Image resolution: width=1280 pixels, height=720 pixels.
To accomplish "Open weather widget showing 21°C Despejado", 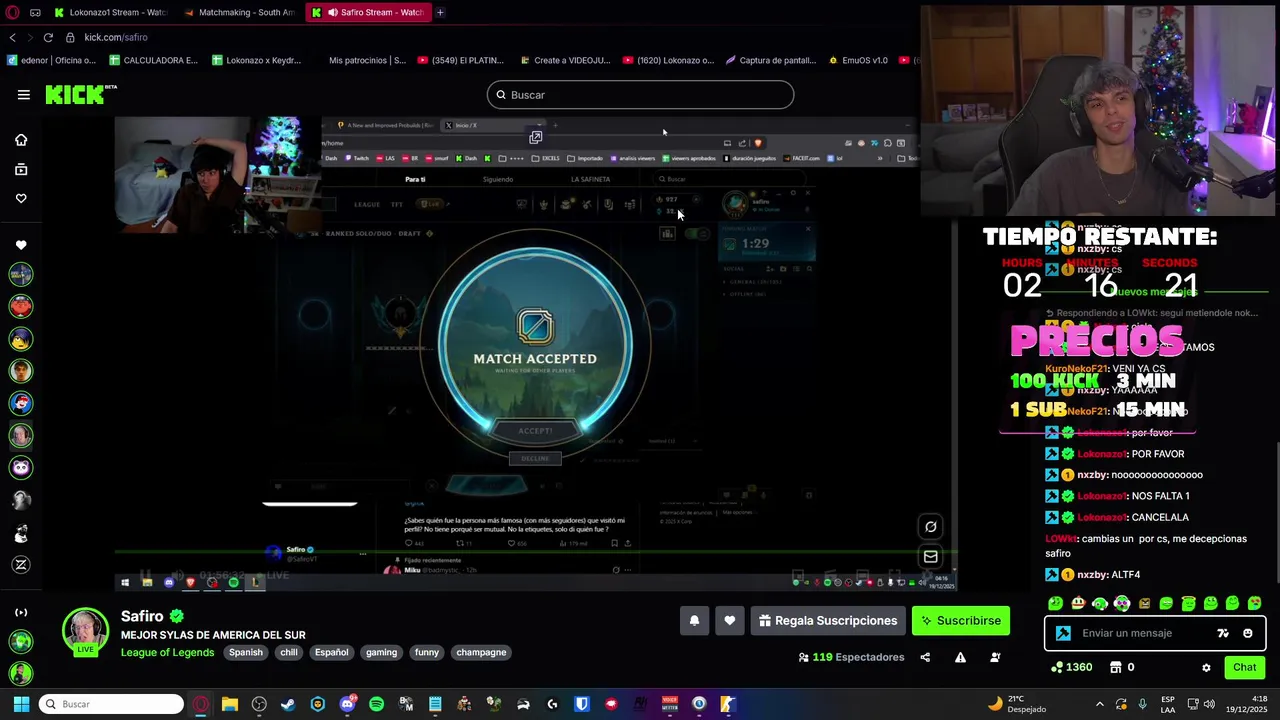I will [x=1018, y=704].
